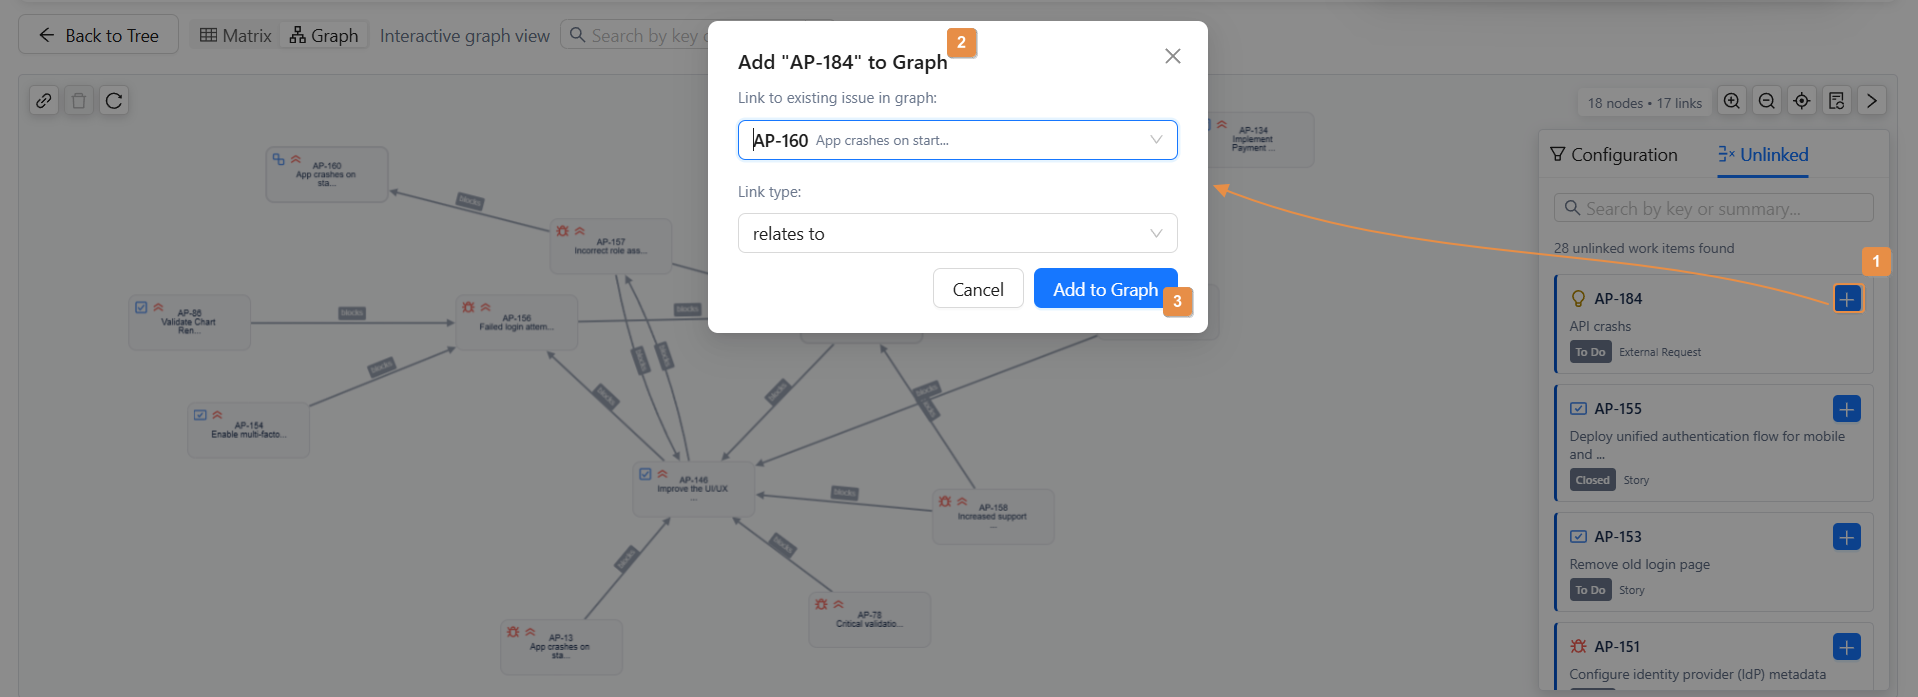1918x697 pixels.
Task: Select graph node AP-78 Critical validation
Action: (870, 619)
